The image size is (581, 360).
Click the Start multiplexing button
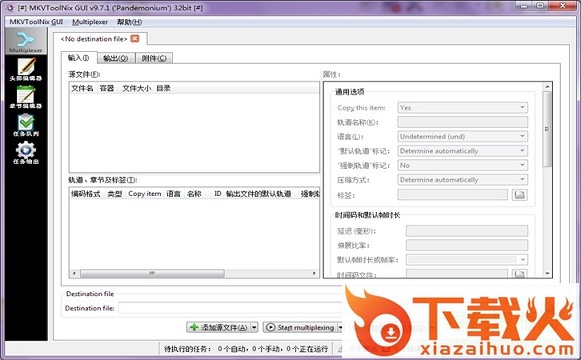[300, 327]
